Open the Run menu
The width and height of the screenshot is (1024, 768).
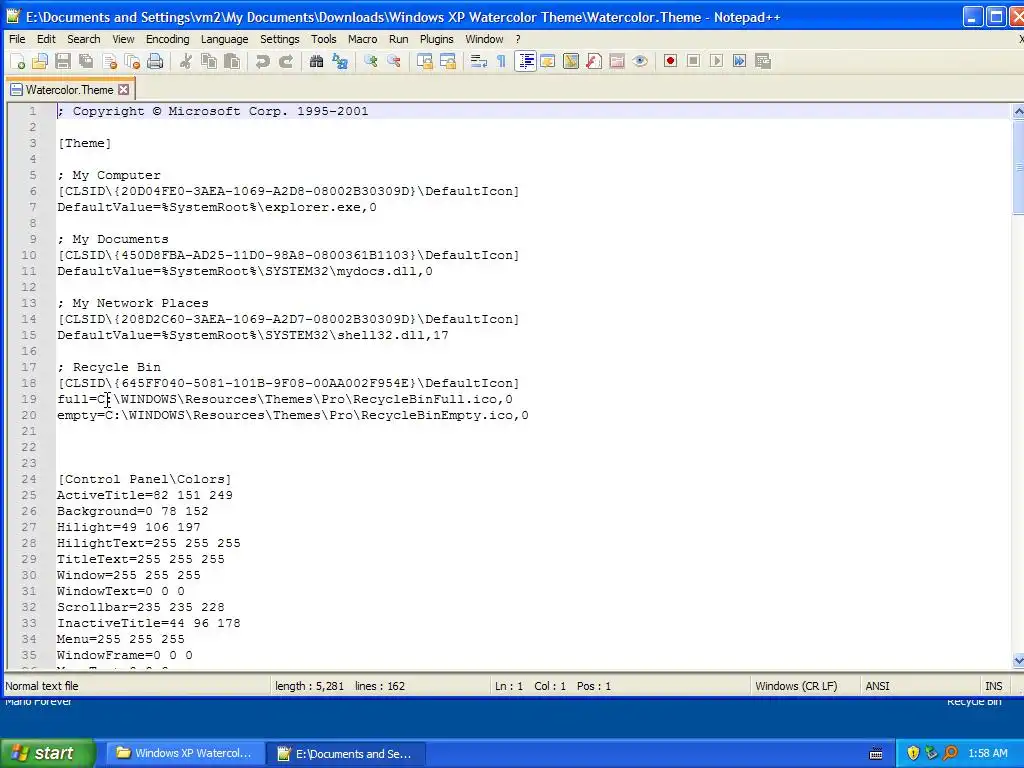pos(398,39)
